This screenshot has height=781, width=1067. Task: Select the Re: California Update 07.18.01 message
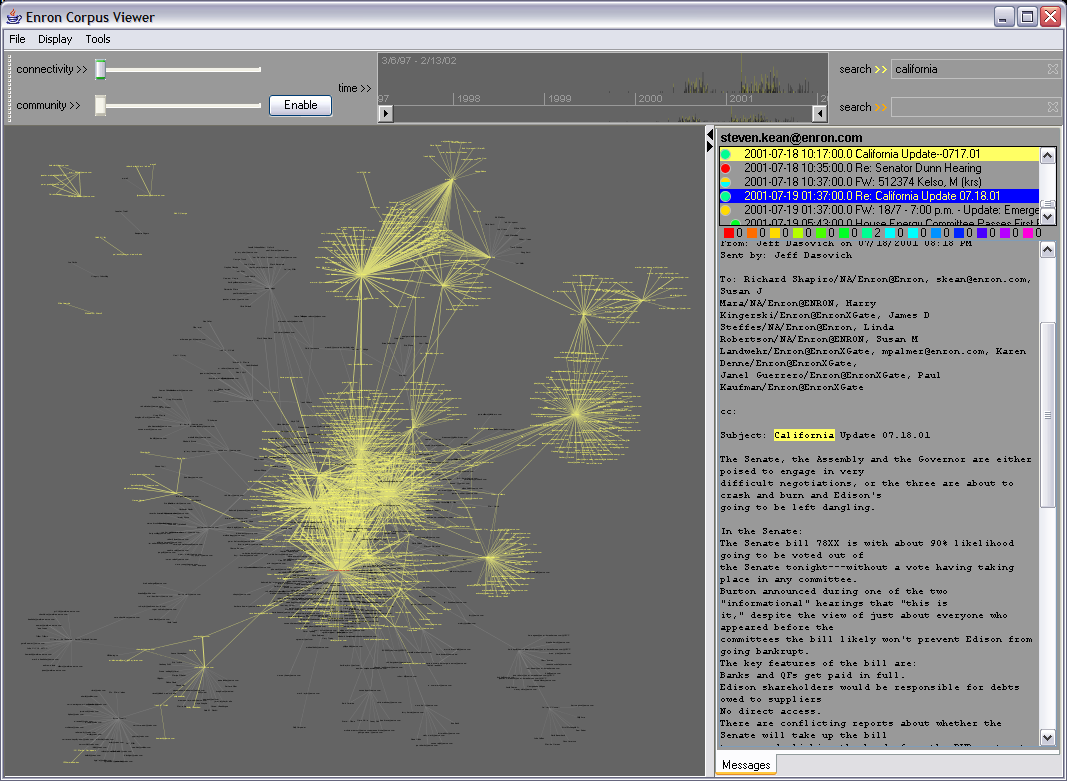[880, 196]
